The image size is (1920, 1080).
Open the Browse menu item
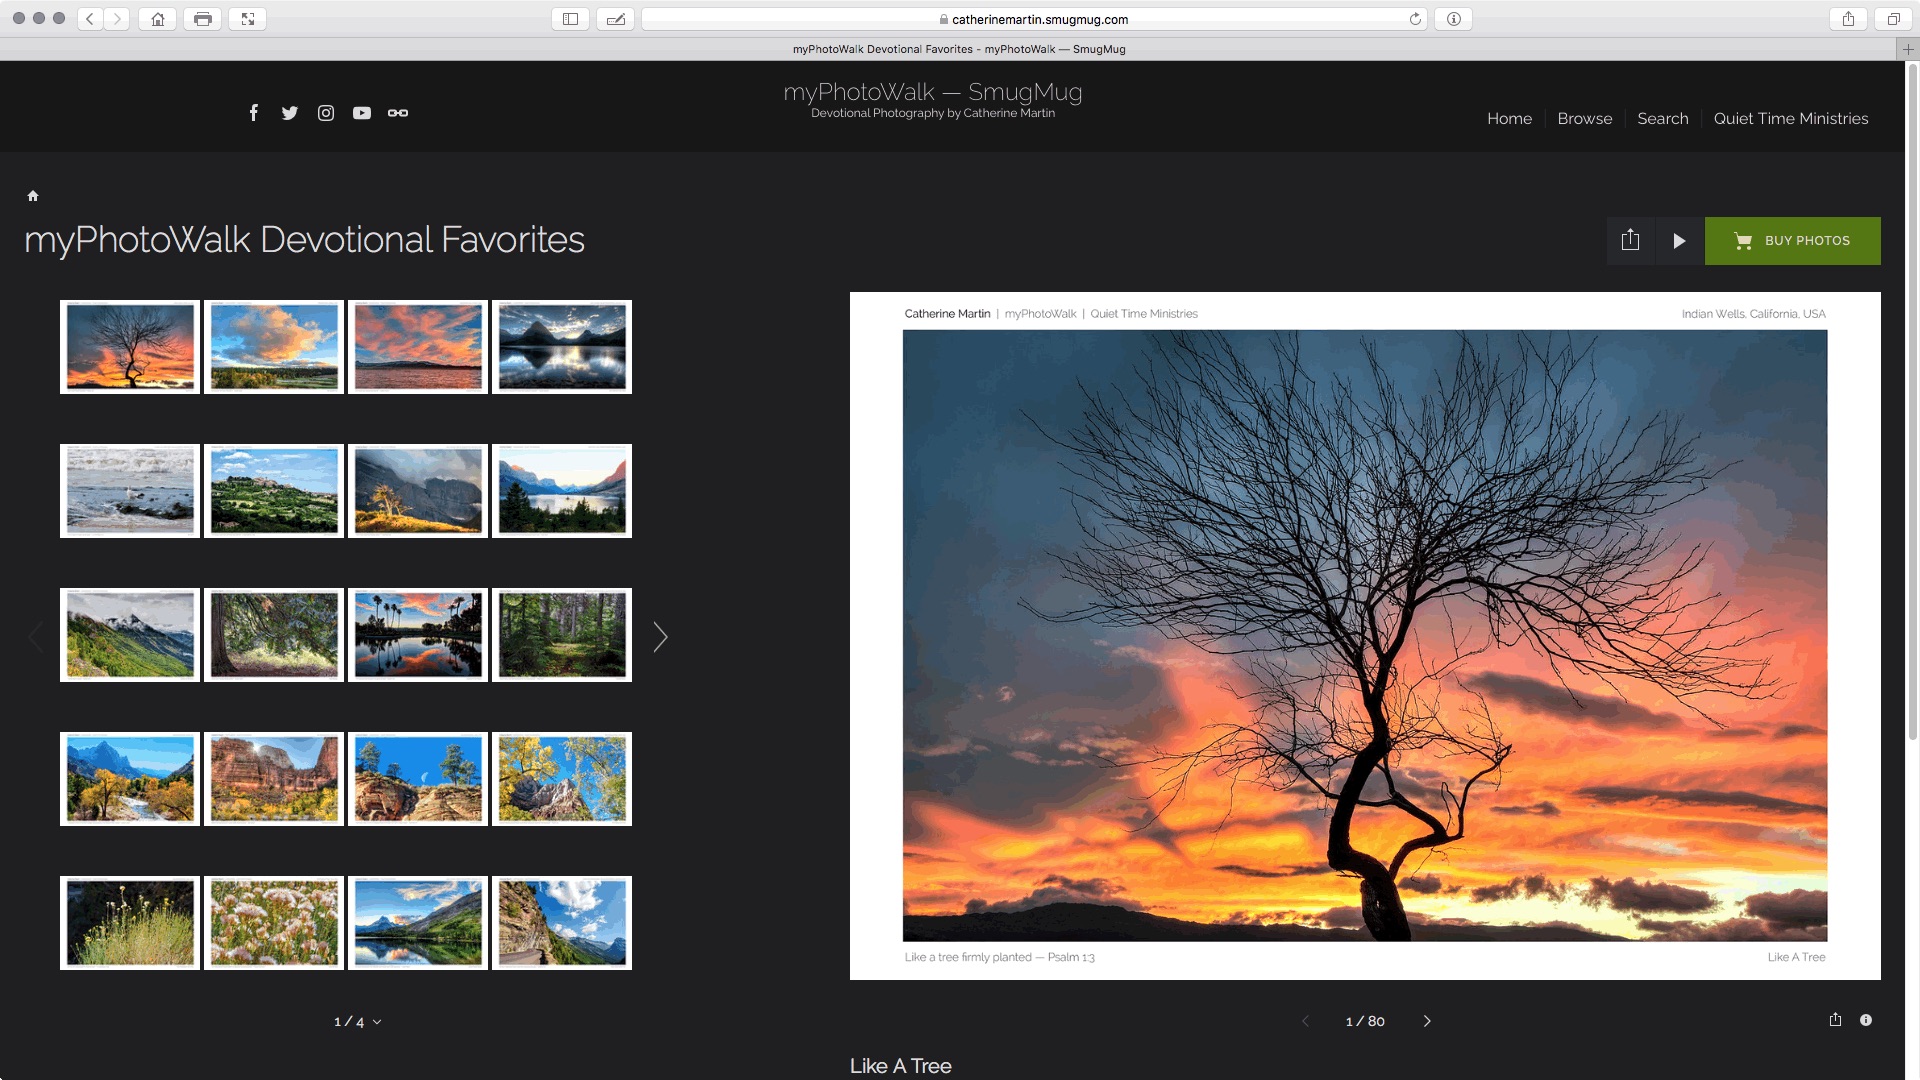point(1585,118)
